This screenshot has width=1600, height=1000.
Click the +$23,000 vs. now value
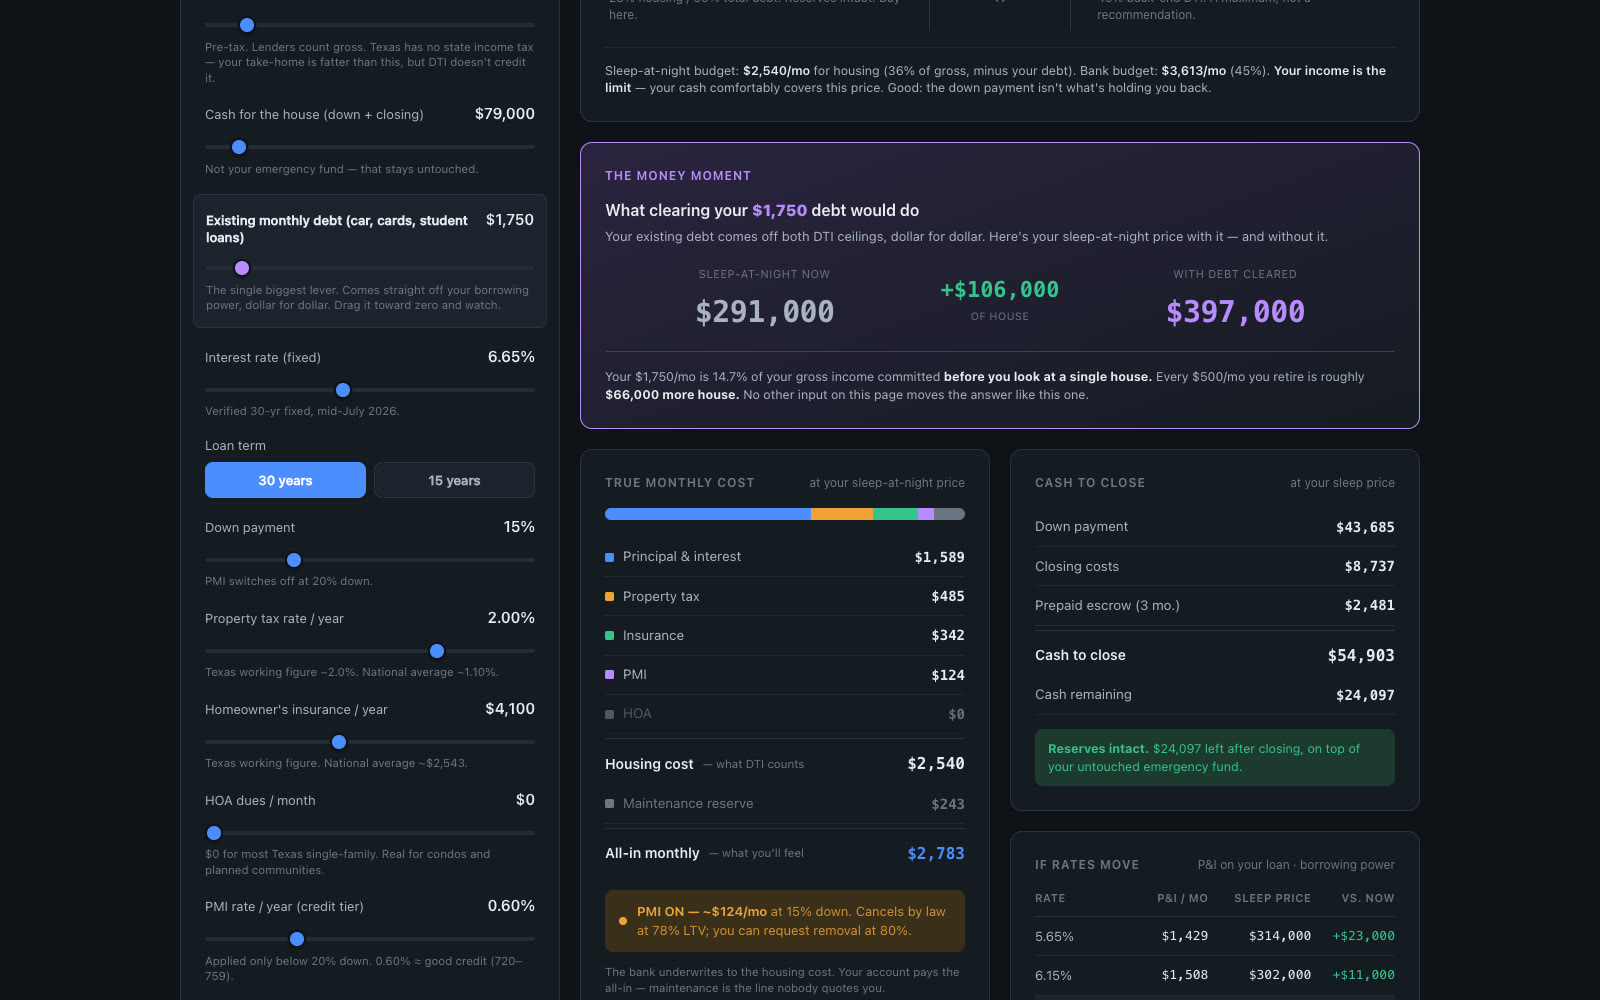tap(1363, 936)
